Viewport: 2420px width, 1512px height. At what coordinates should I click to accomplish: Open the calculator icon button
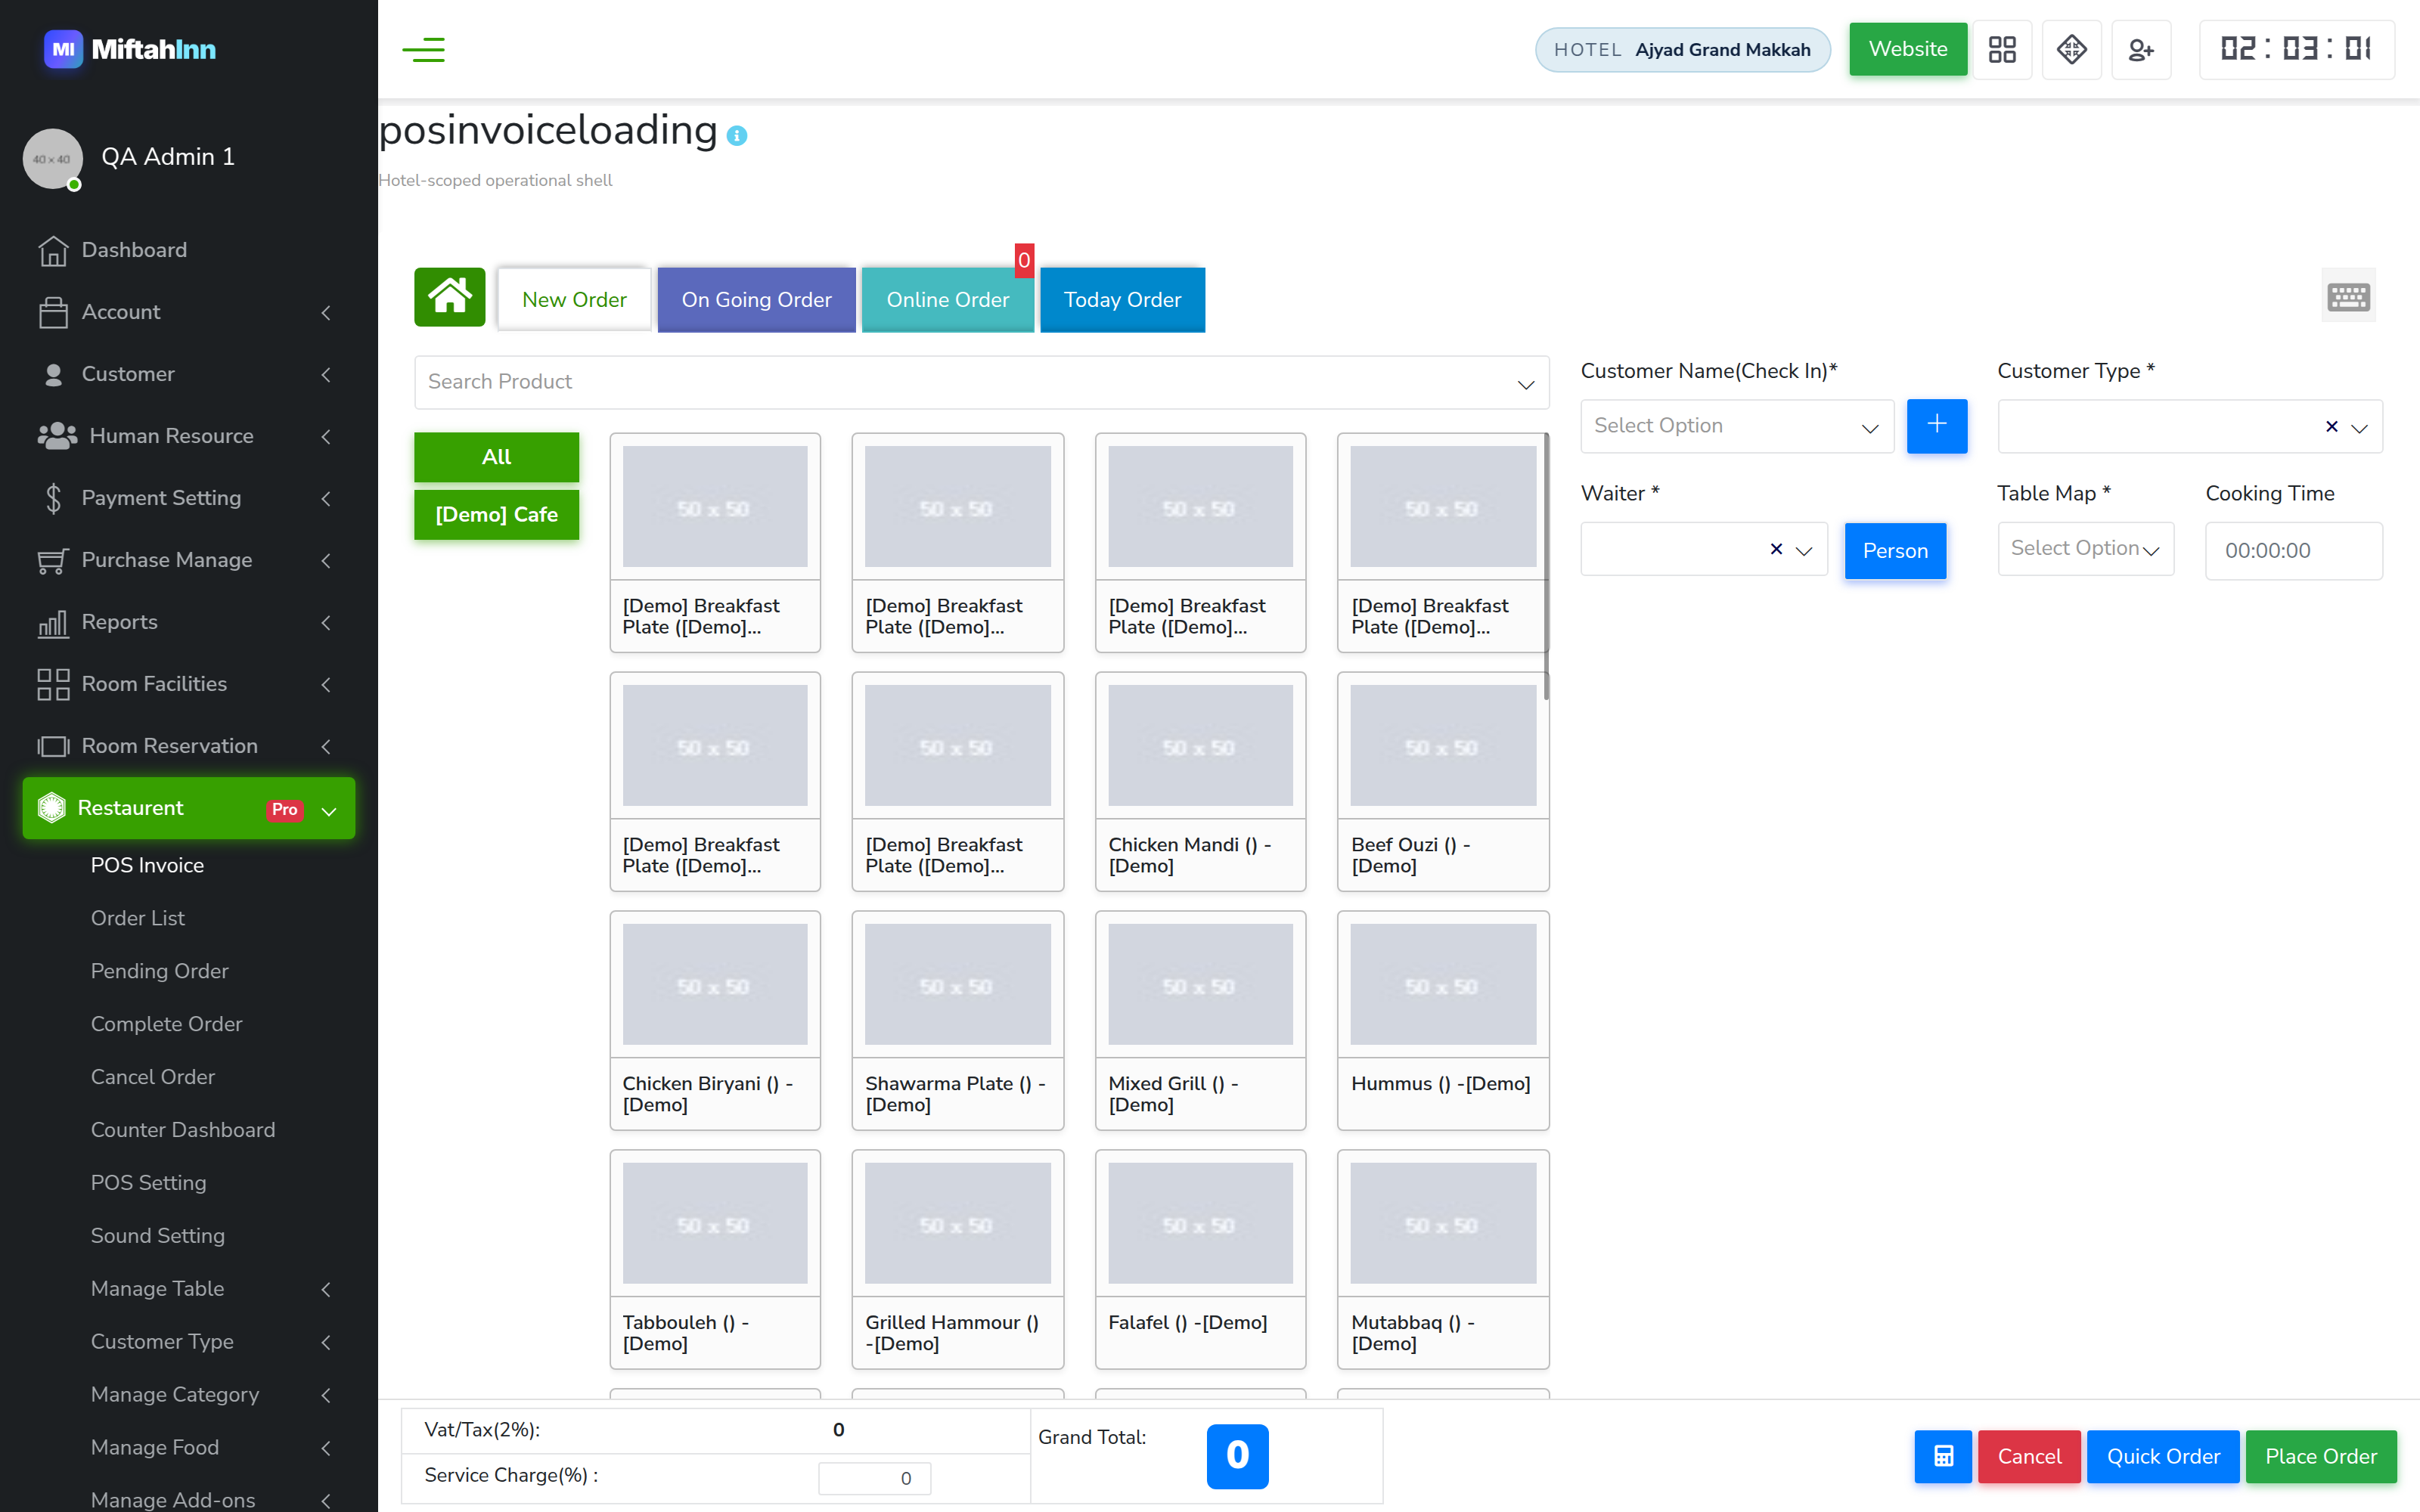pos(1943,1456)
